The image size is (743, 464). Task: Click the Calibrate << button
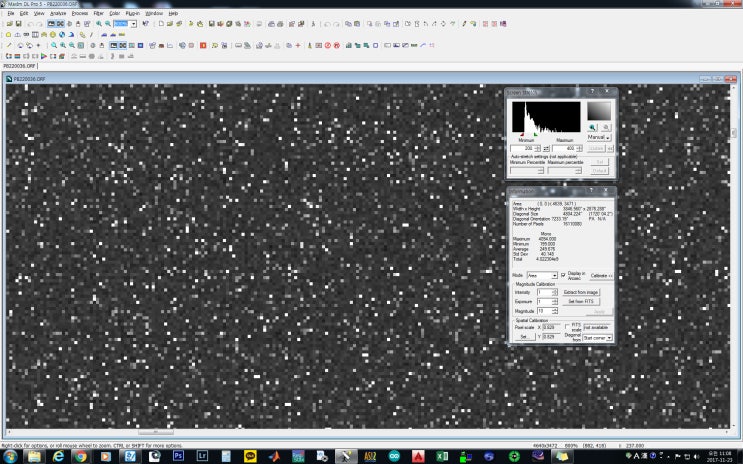[x=601, y=275]
